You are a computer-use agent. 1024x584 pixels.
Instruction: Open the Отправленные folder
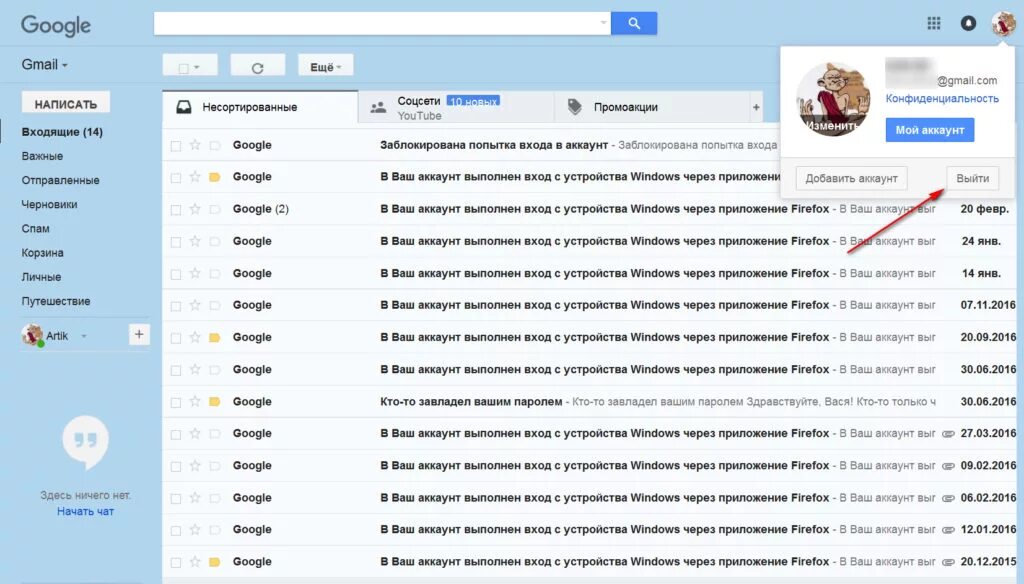61,180
